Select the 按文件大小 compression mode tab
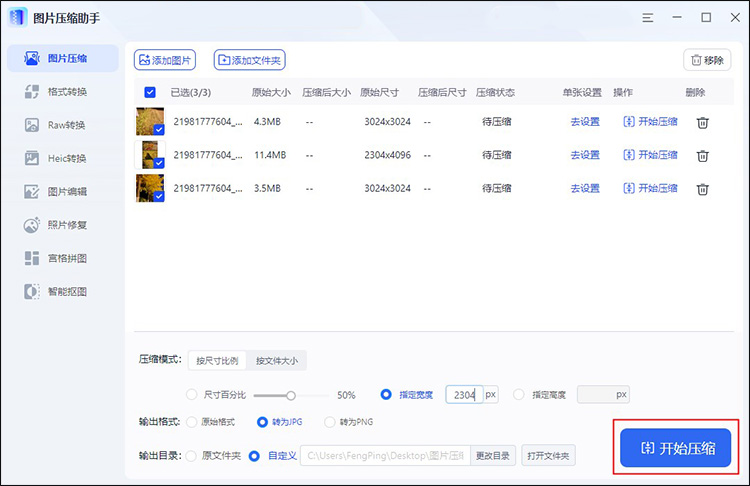Screen dimensions: 750x486 [276, 361]
